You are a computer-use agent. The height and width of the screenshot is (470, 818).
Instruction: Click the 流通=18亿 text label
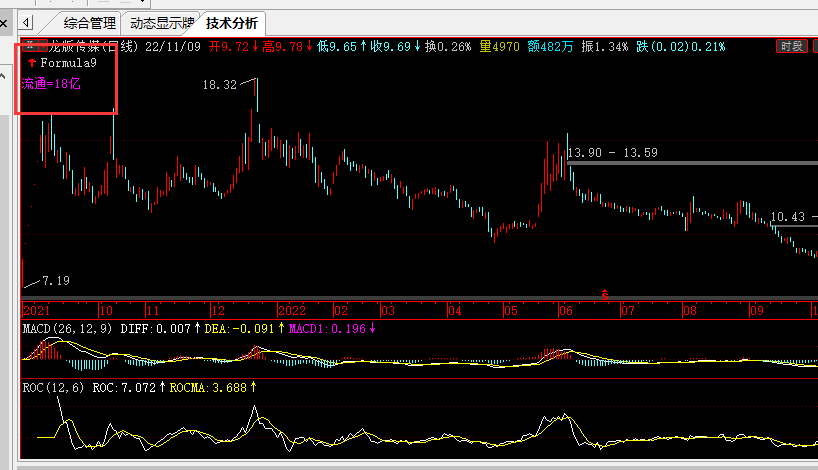(51, 84)
